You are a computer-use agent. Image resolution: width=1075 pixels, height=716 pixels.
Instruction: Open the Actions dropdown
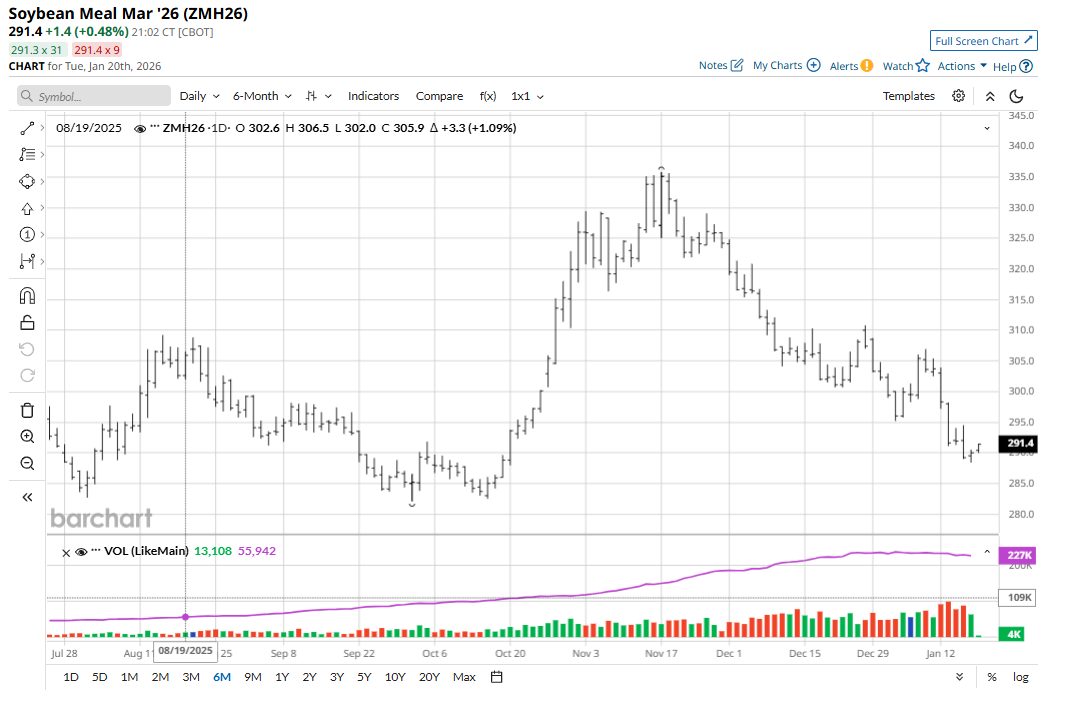coord(962,66)
